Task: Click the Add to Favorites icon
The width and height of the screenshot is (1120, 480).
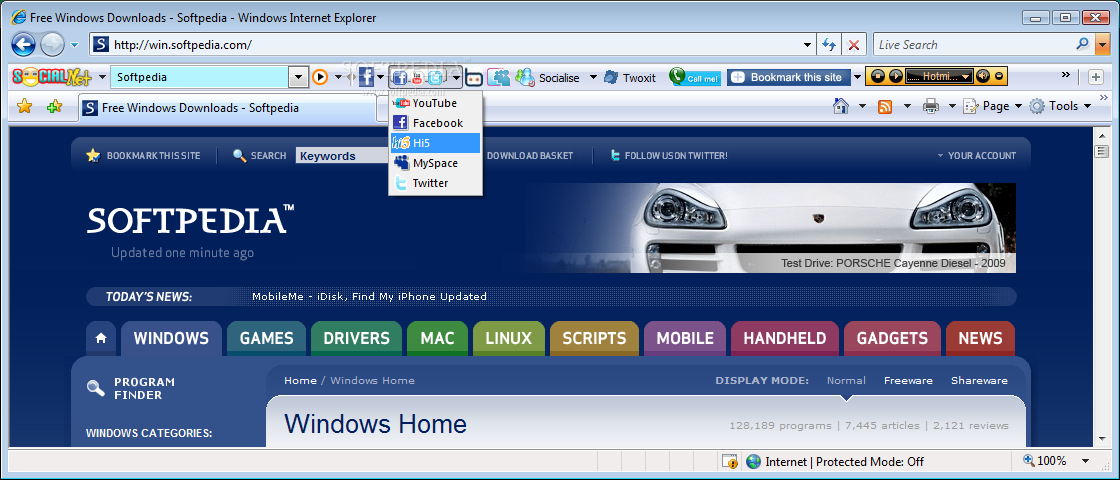Action: pos(54,107)
